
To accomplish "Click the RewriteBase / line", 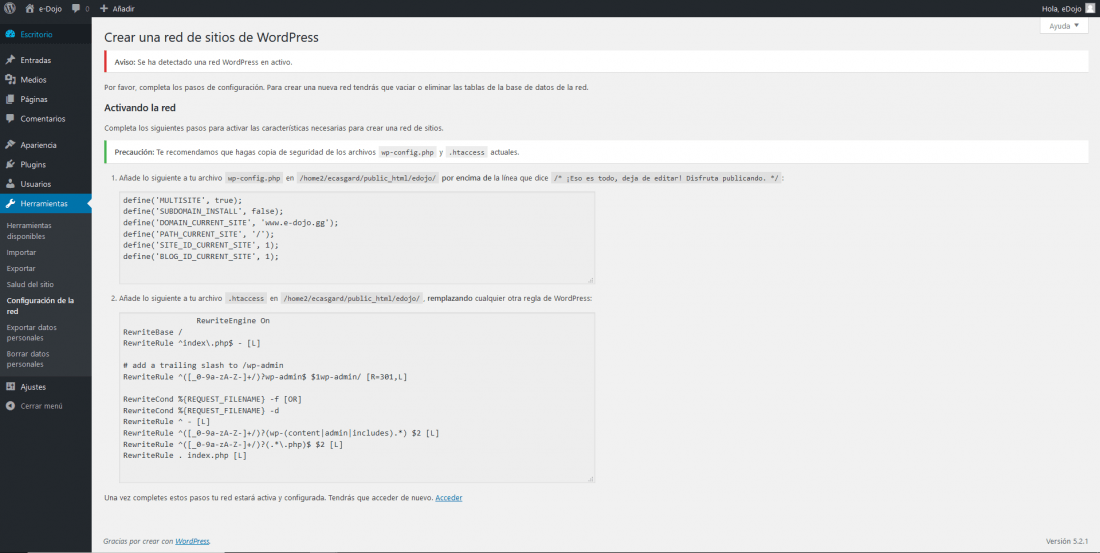I will click(153, 332).
